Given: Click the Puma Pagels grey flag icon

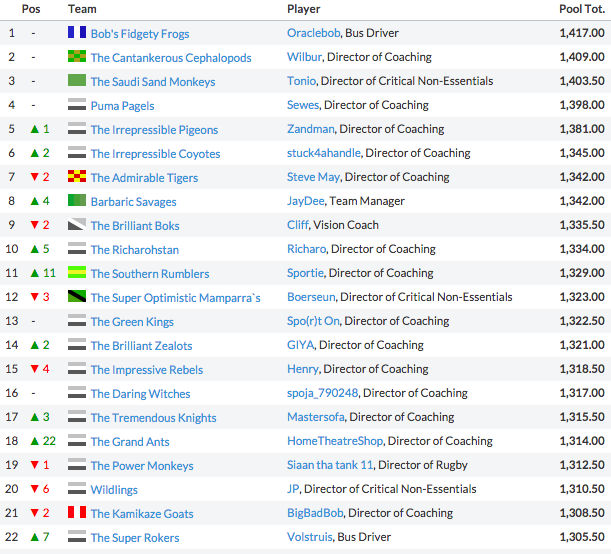Looking at the screenshot, I should [77, 104].
